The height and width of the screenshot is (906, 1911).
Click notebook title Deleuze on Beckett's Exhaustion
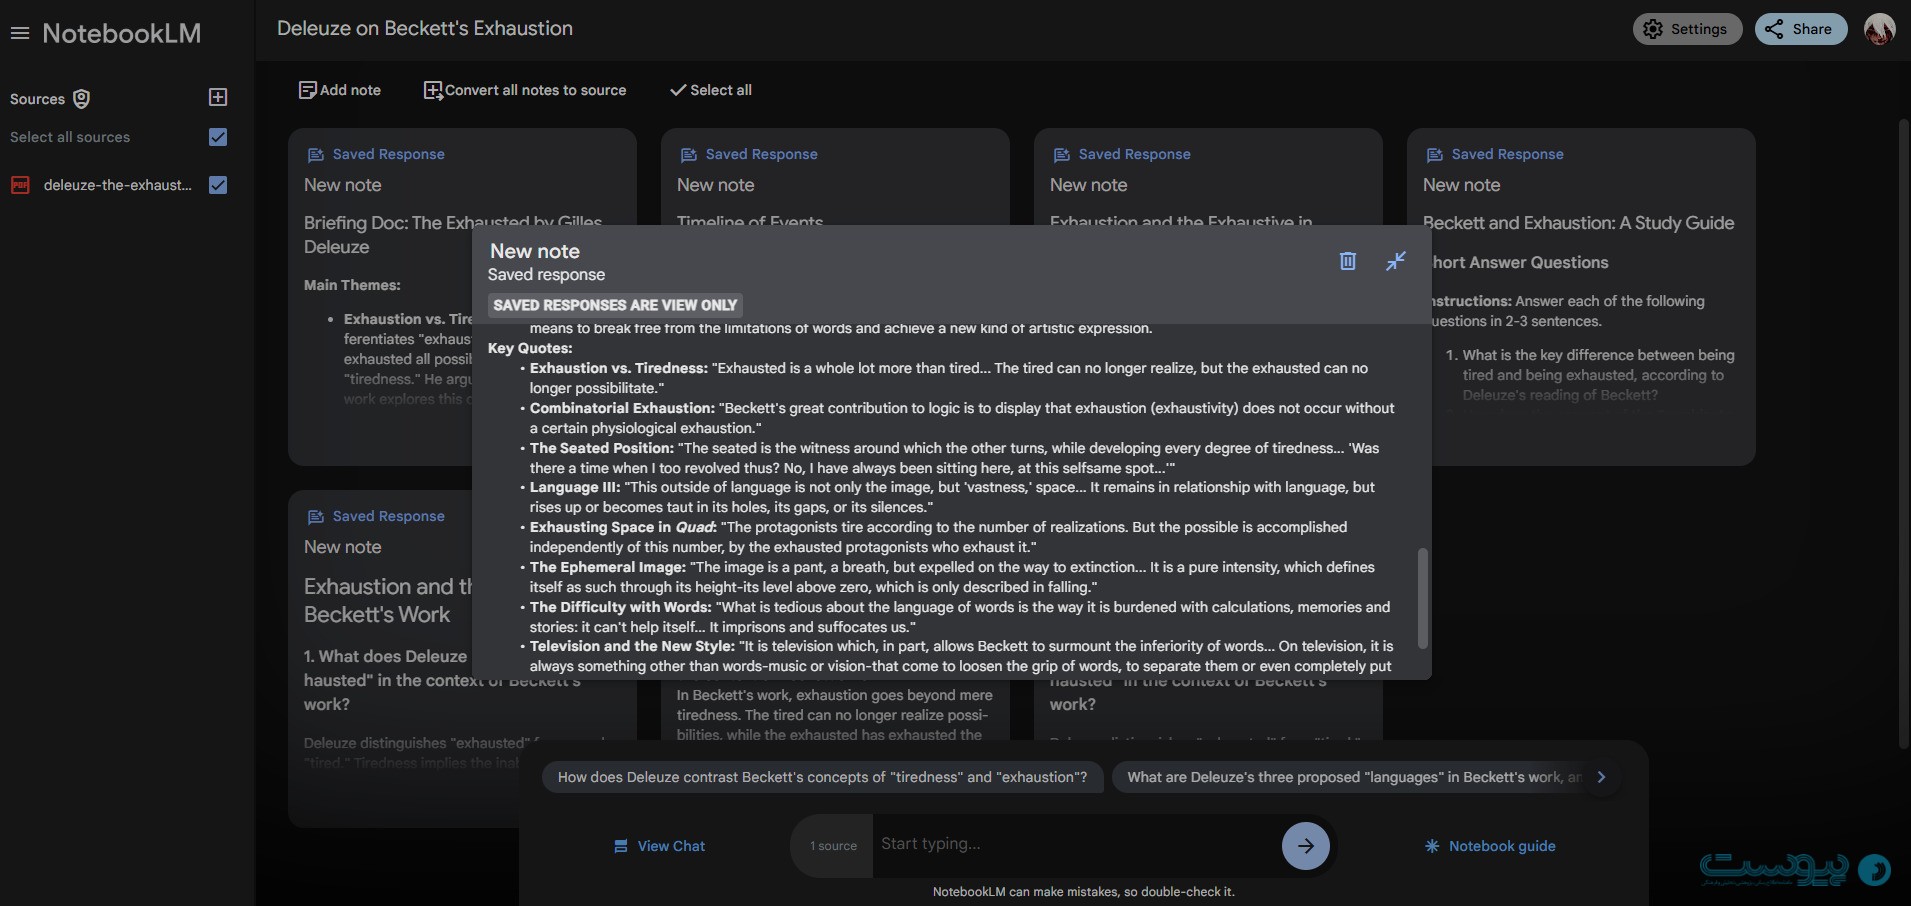click(x=425, y=28)
